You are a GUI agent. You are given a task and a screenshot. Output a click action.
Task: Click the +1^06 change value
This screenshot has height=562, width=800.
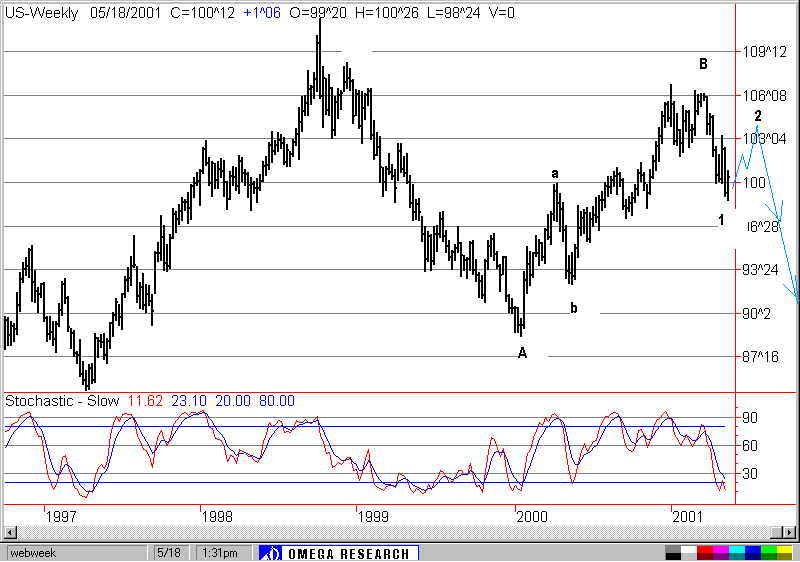coord(262,13)
